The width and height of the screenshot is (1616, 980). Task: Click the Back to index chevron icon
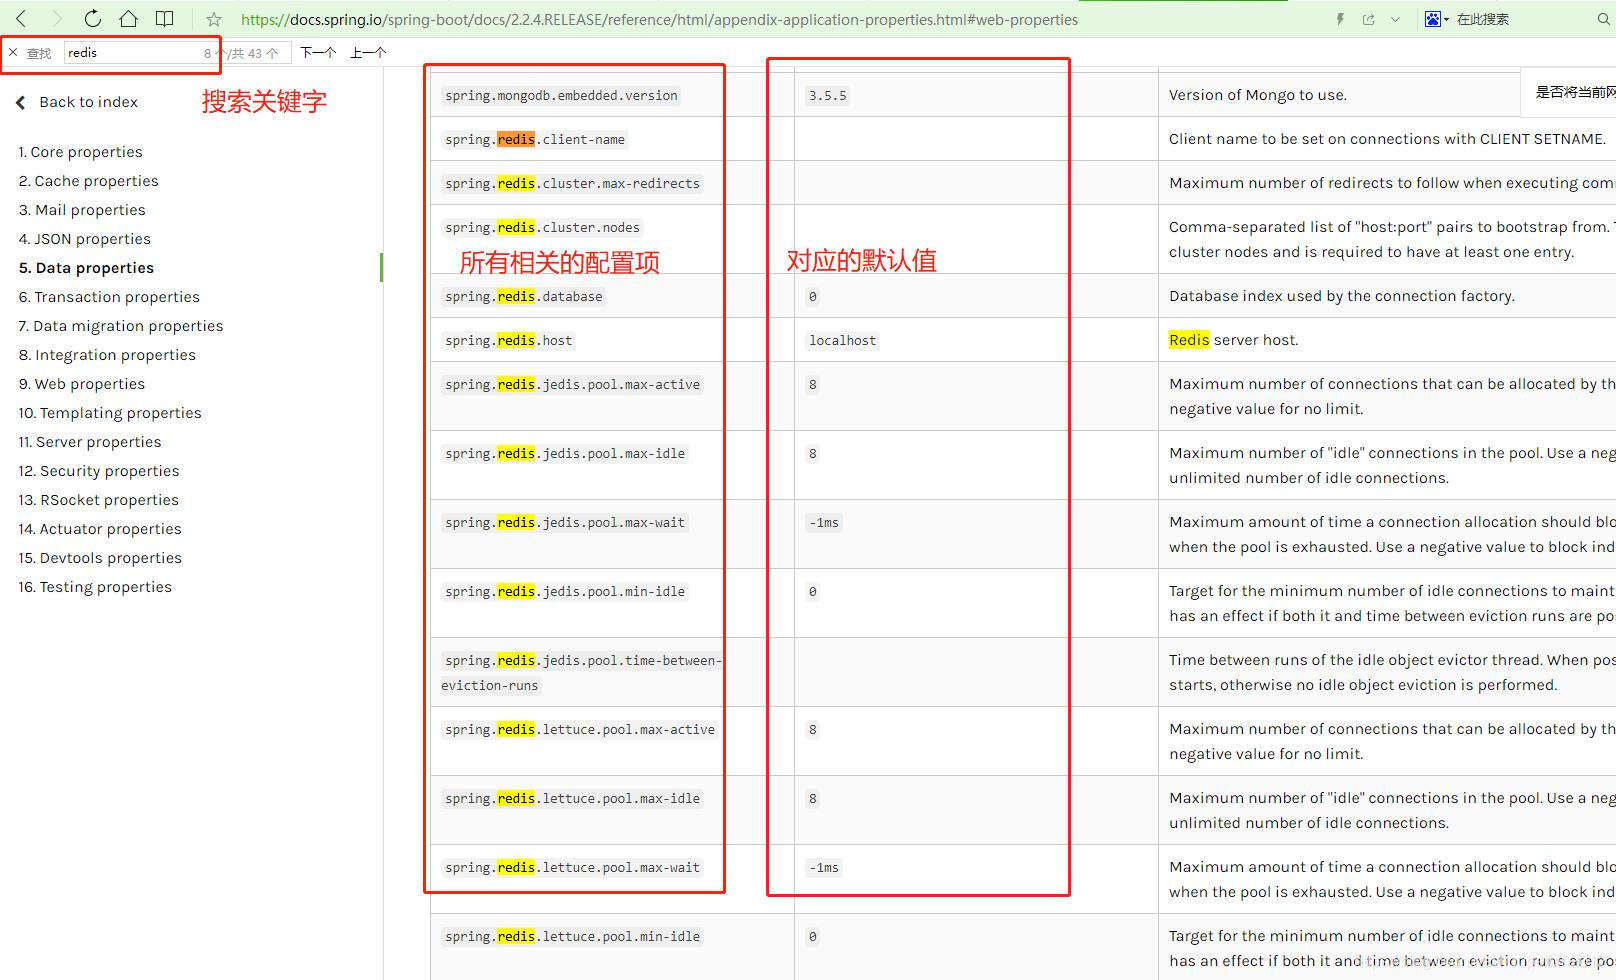point(20,102)
